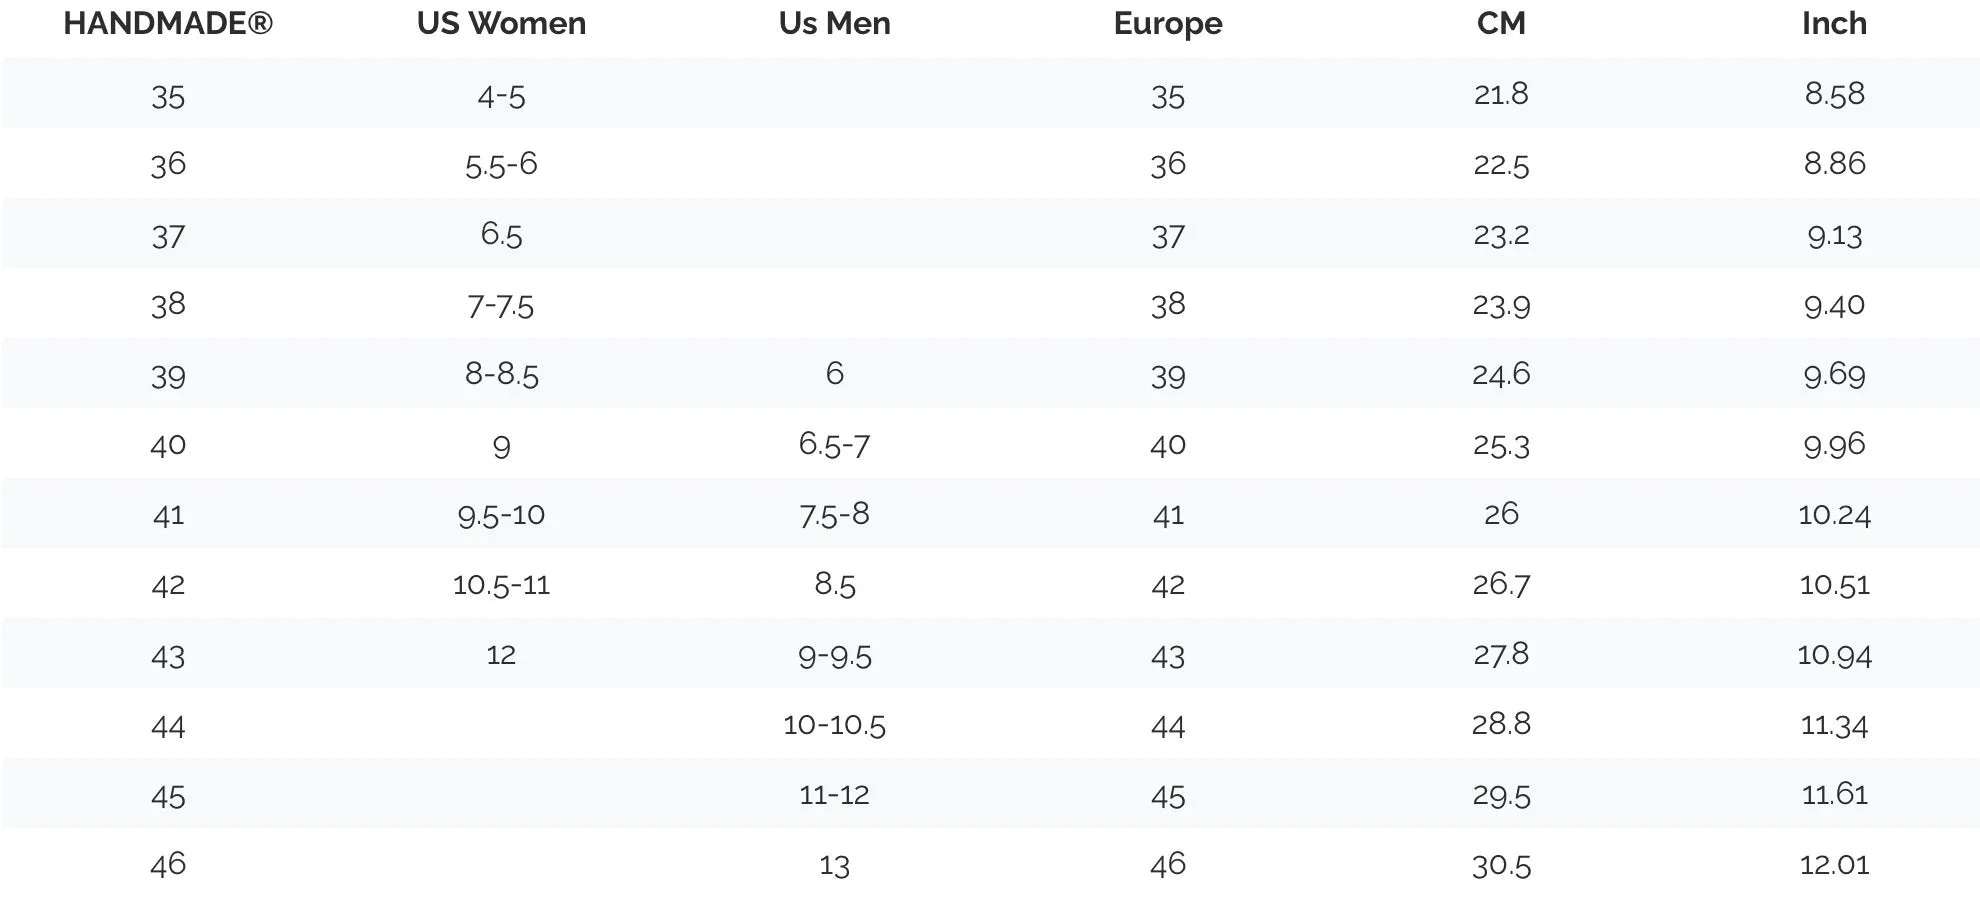This screenshot has height=902, width=1980.
Task: Click the 30.5 CM value
Action: 1501,865
